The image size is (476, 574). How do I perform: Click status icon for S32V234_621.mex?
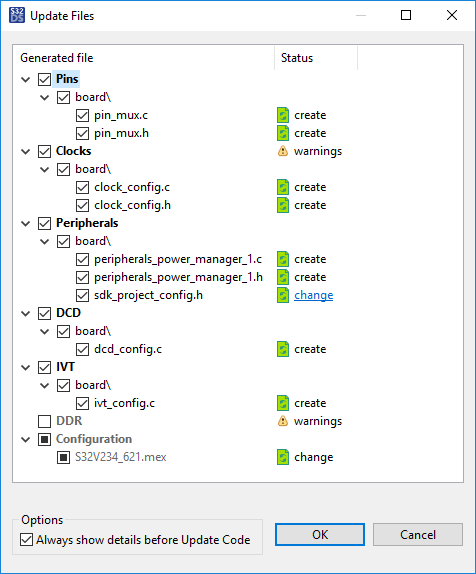click(283, 457)
